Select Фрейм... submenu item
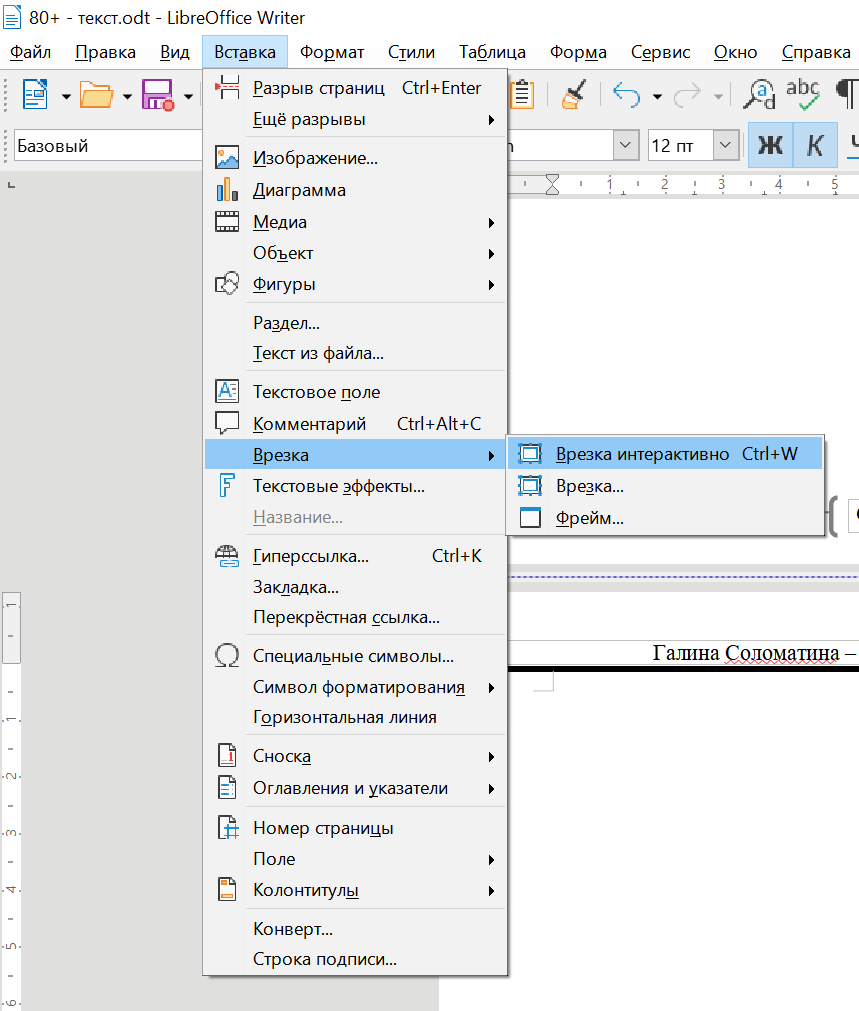Viewport: 859px width, 1011px height. pos(665,518)
